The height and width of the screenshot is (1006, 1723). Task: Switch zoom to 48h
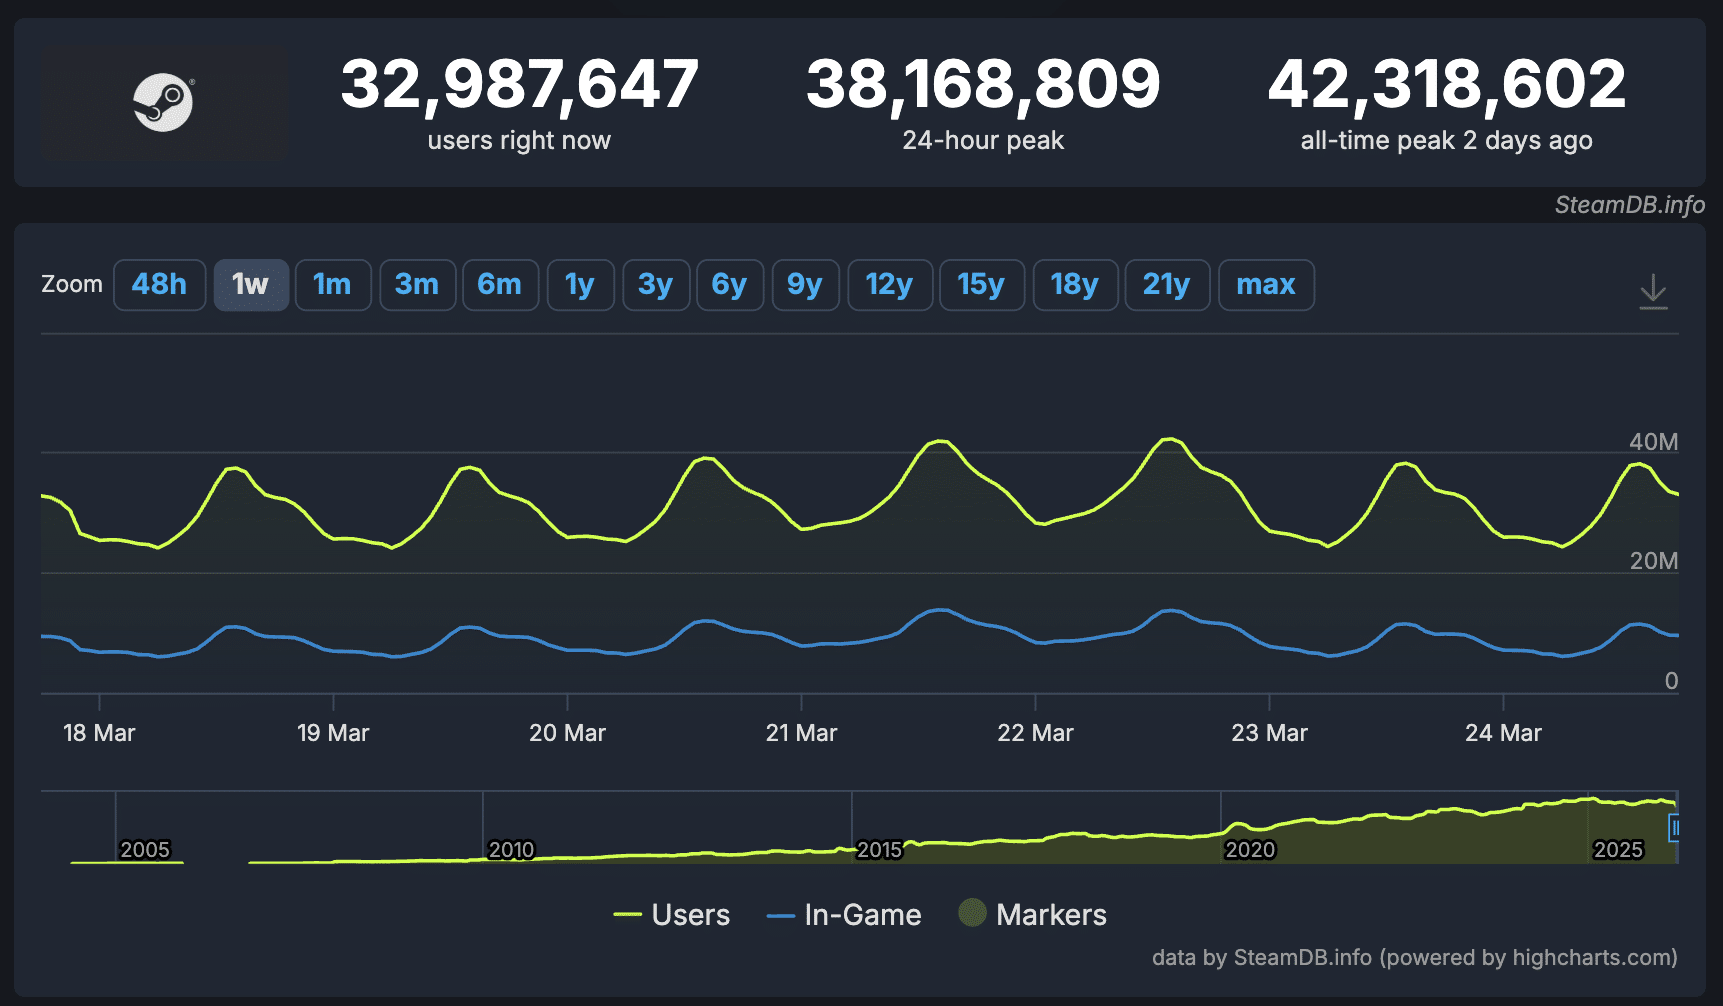pyautogui.click(x=159, y=285)
